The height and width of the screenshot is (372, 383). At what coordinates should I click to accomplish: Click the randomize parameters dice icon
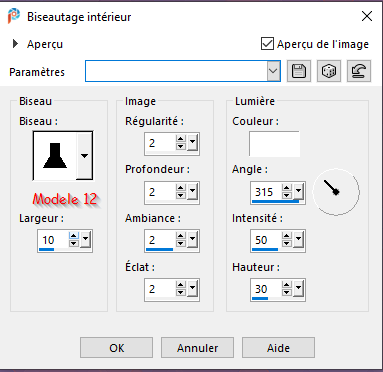point(329,71)
